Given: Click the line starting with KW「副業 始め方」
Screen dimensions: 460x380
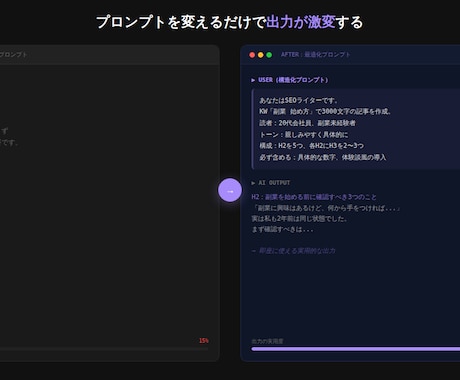Looking at the screenshot, I should point(325,111).
